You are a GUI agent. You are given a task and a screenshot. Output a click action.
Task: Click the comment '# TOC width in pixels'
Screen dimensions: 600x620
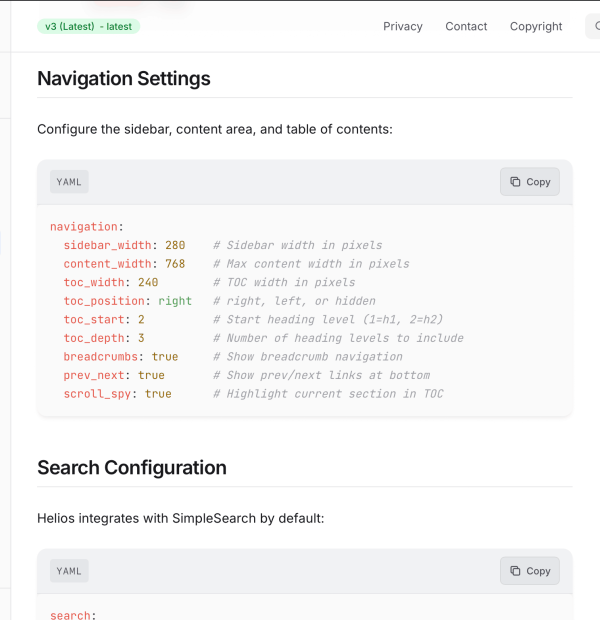[x=284, y=282]
